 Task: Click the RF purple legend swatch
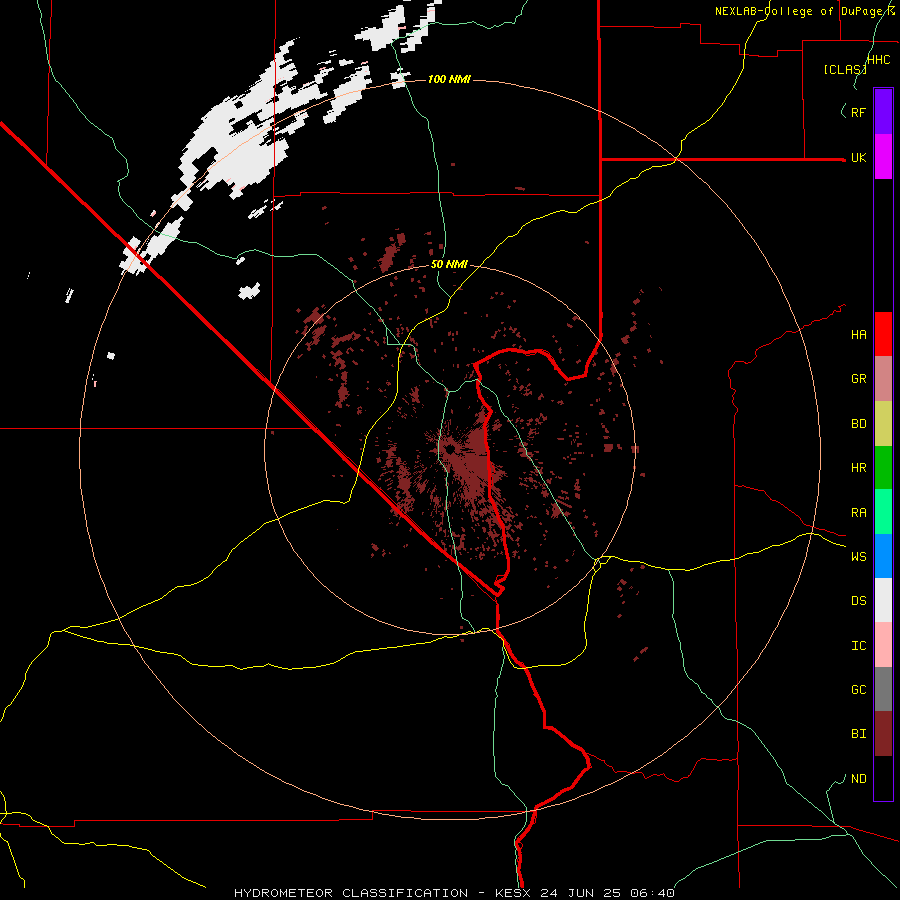tap(883, 112)
